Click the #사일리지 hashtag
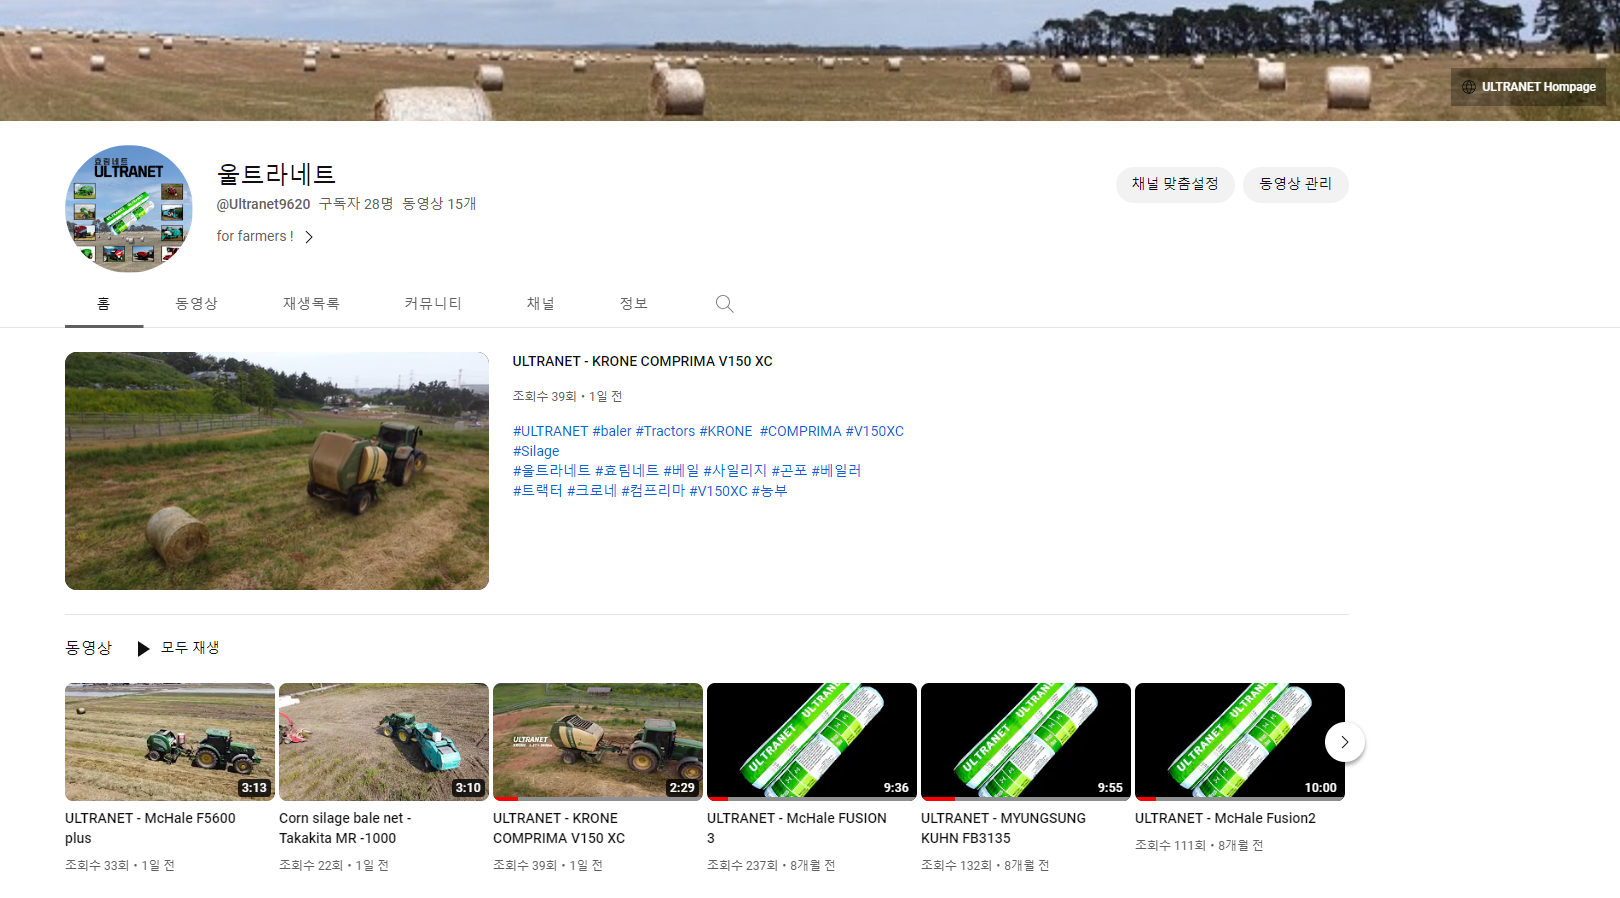Image resolution: width=1620 pixels, height=898 pixels. coord(735,470)
